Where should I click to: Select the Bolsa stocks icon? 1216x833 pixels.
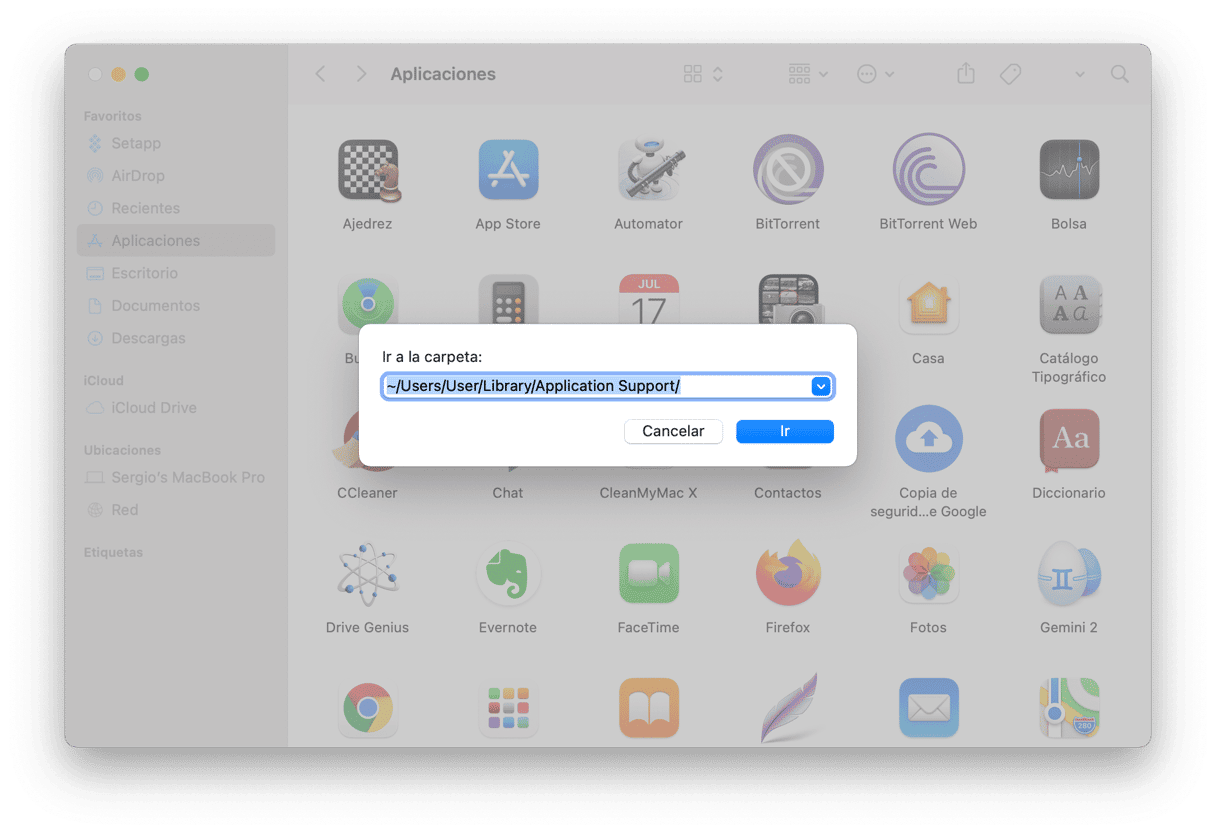pyautogui.click(x=1069, y=170)
